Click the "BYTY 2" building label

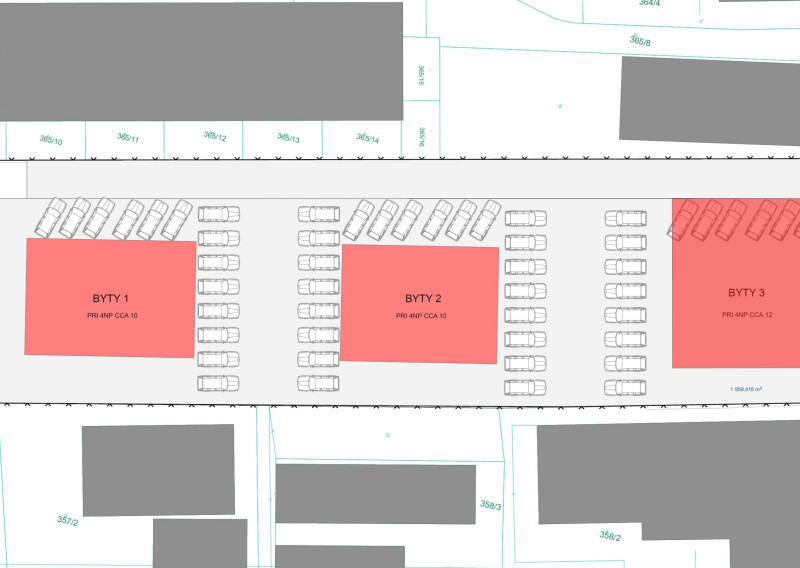[423, 299]
